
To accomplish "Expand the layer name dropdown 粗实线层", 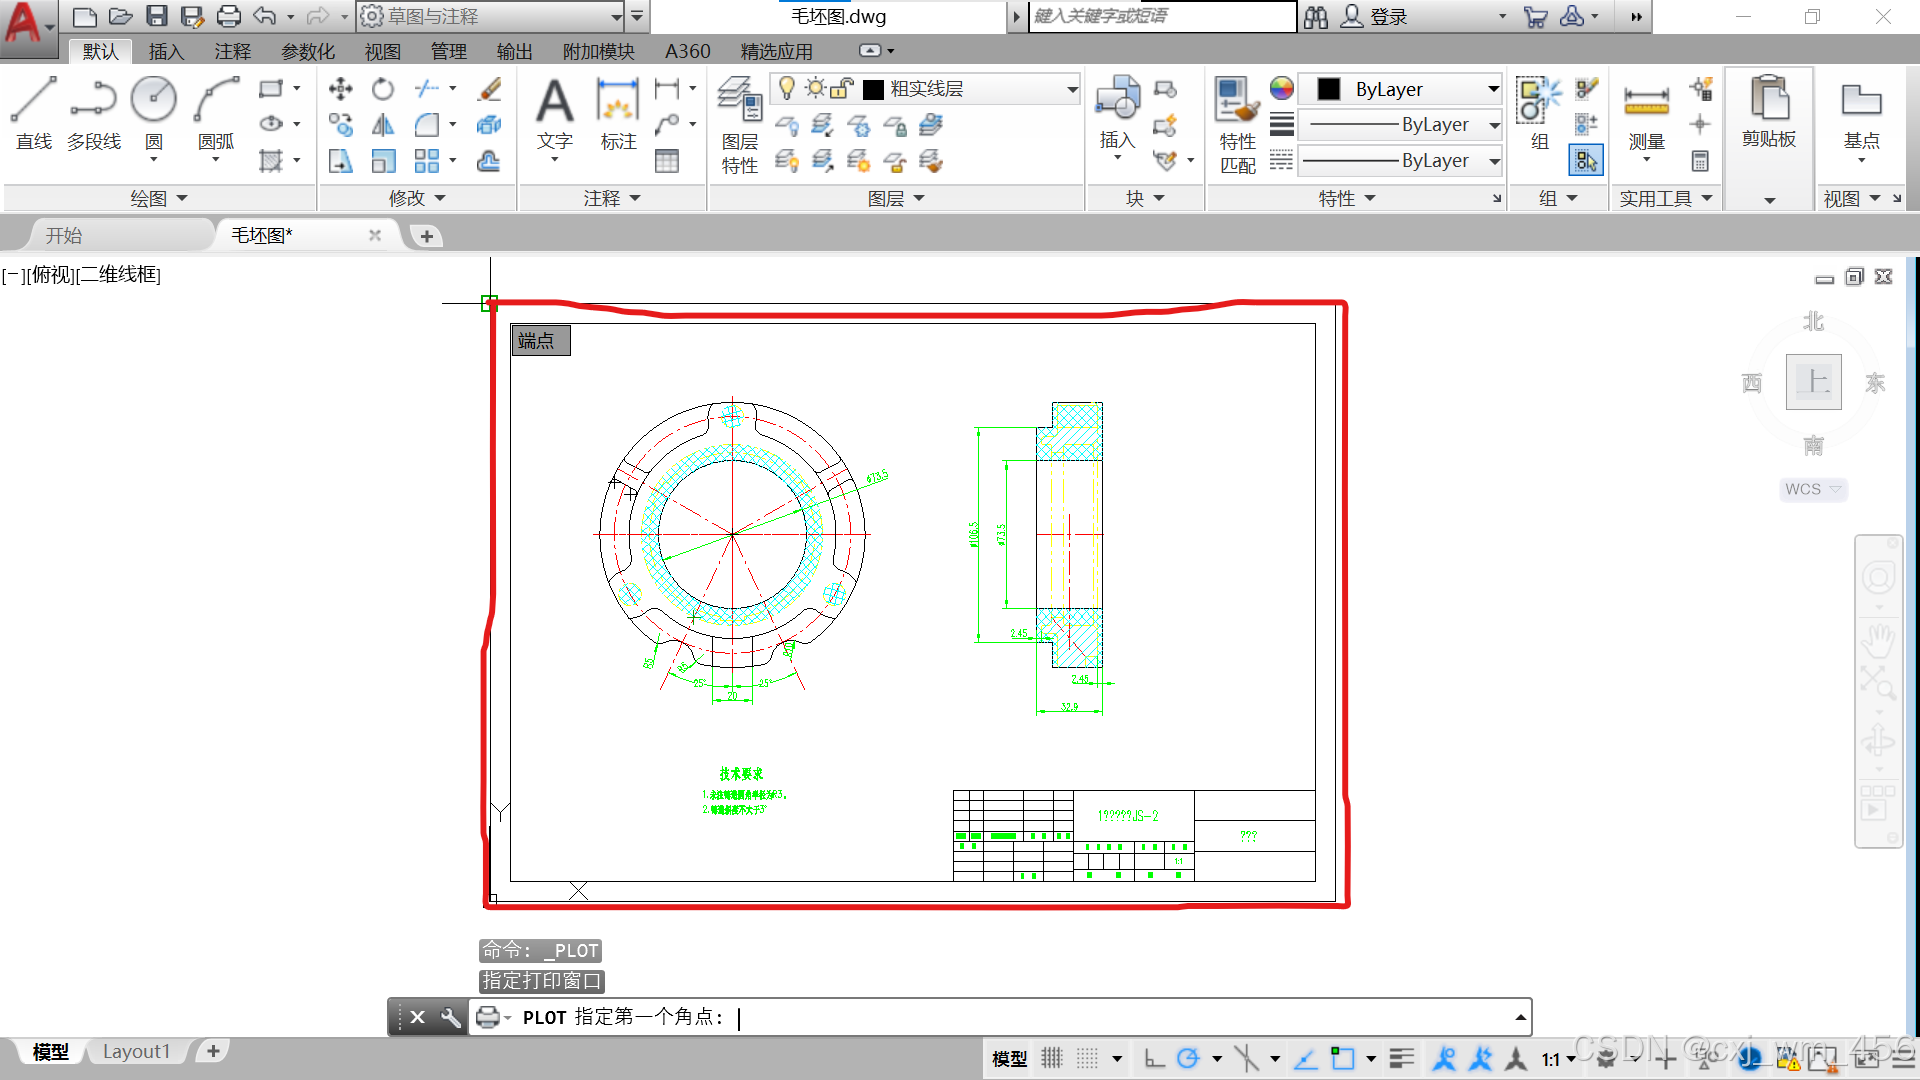I will click(1072, 89).
